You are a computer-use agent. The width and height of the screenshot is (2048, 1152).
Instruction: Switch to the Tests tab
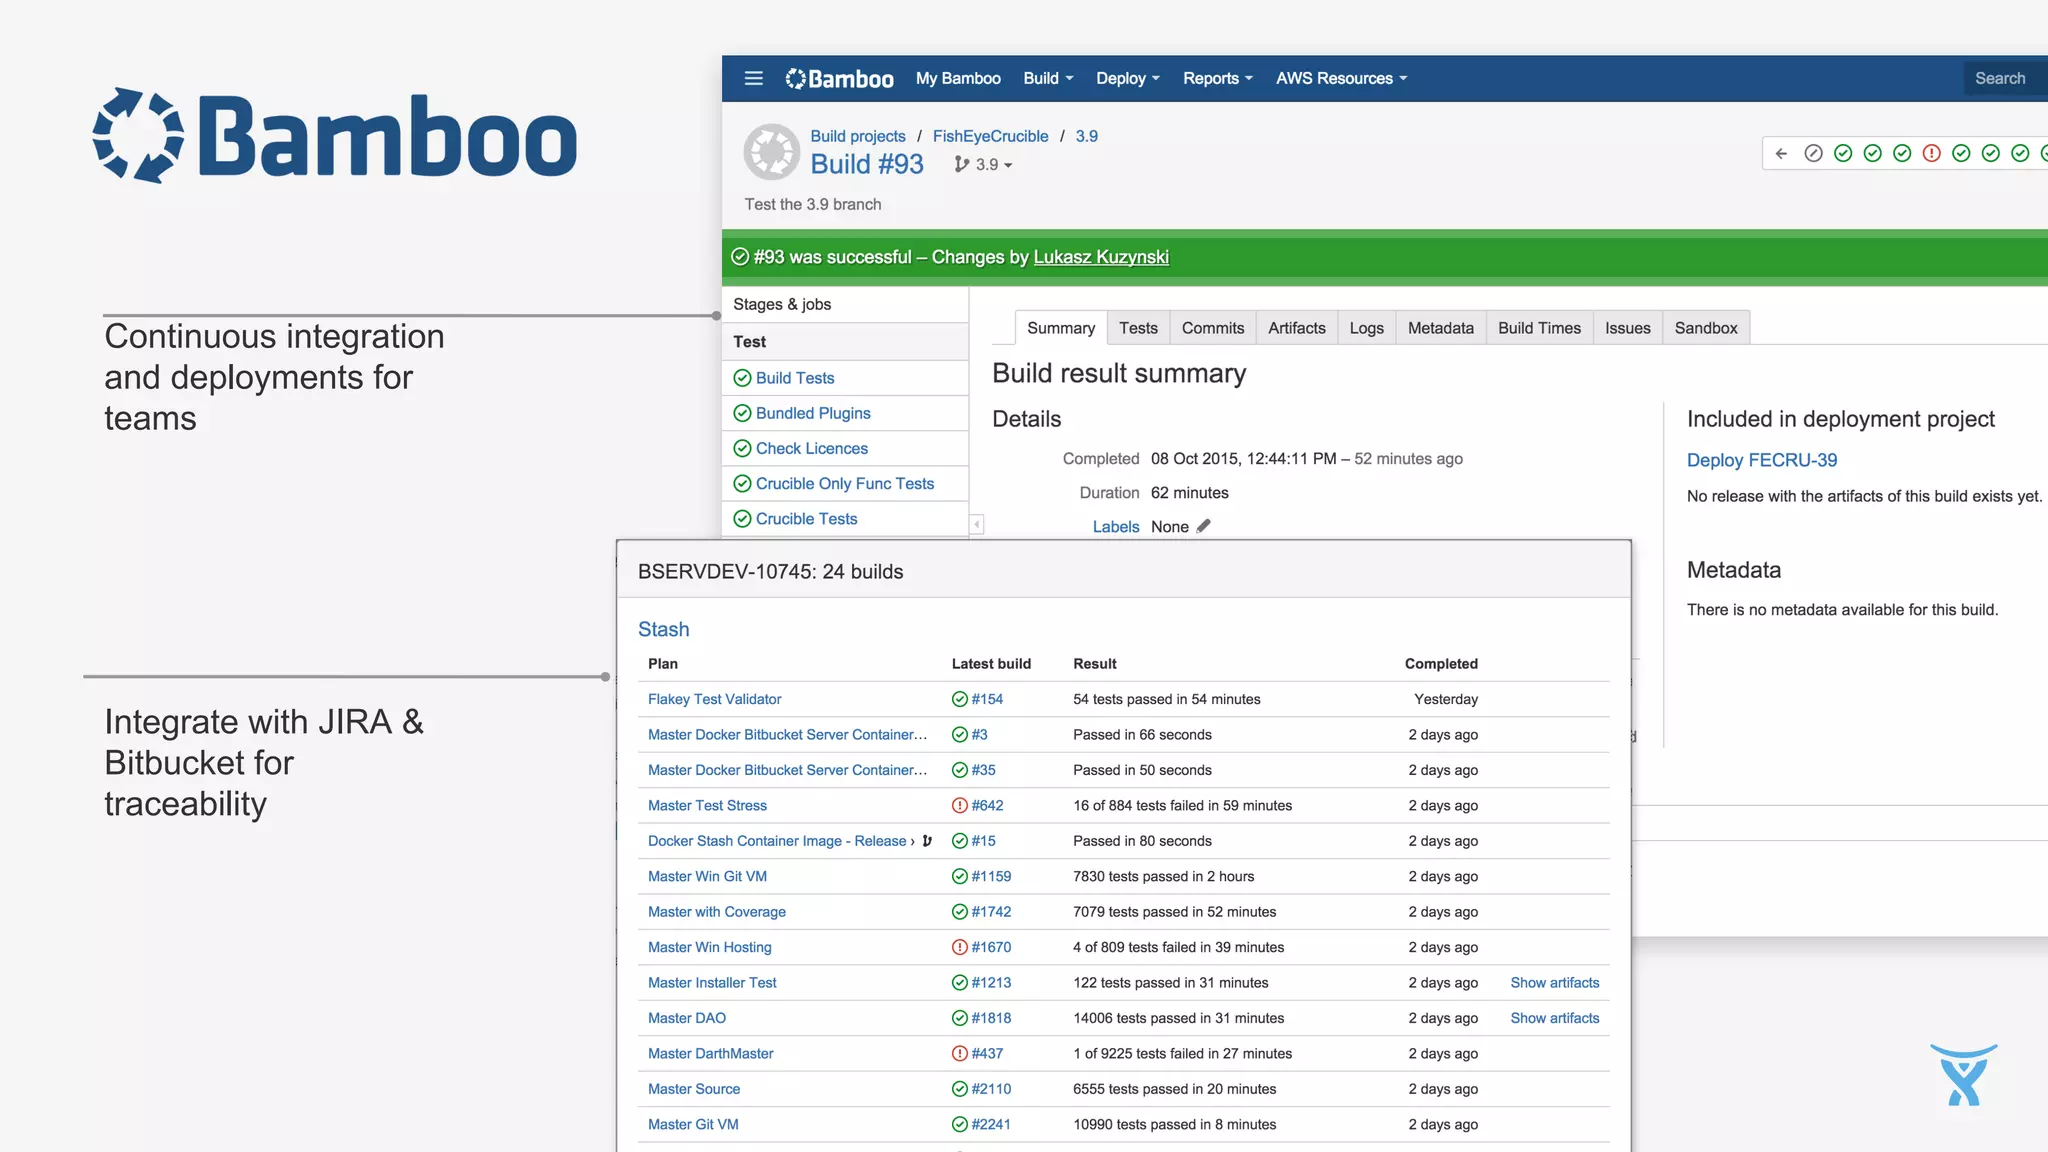[1138, 328]
